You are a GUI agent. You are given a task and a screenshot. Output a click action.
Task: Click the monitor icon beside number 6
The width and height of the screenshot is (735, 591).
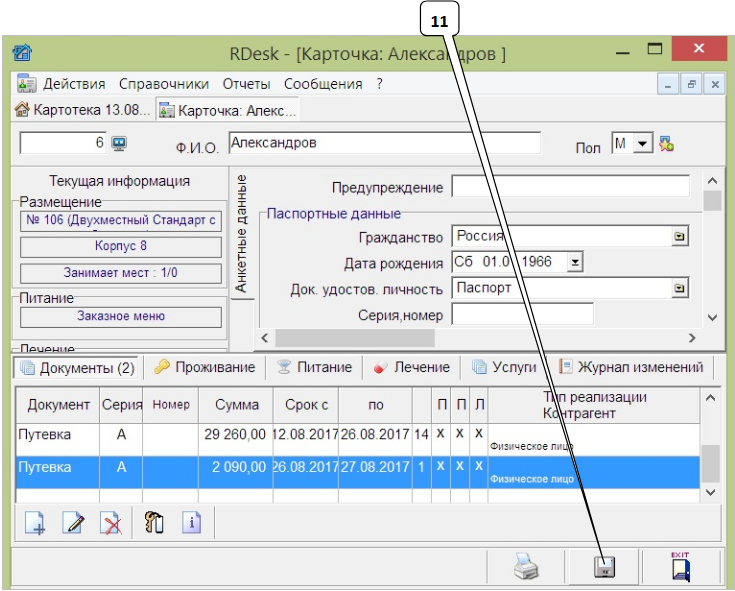[x=118, y=143]
